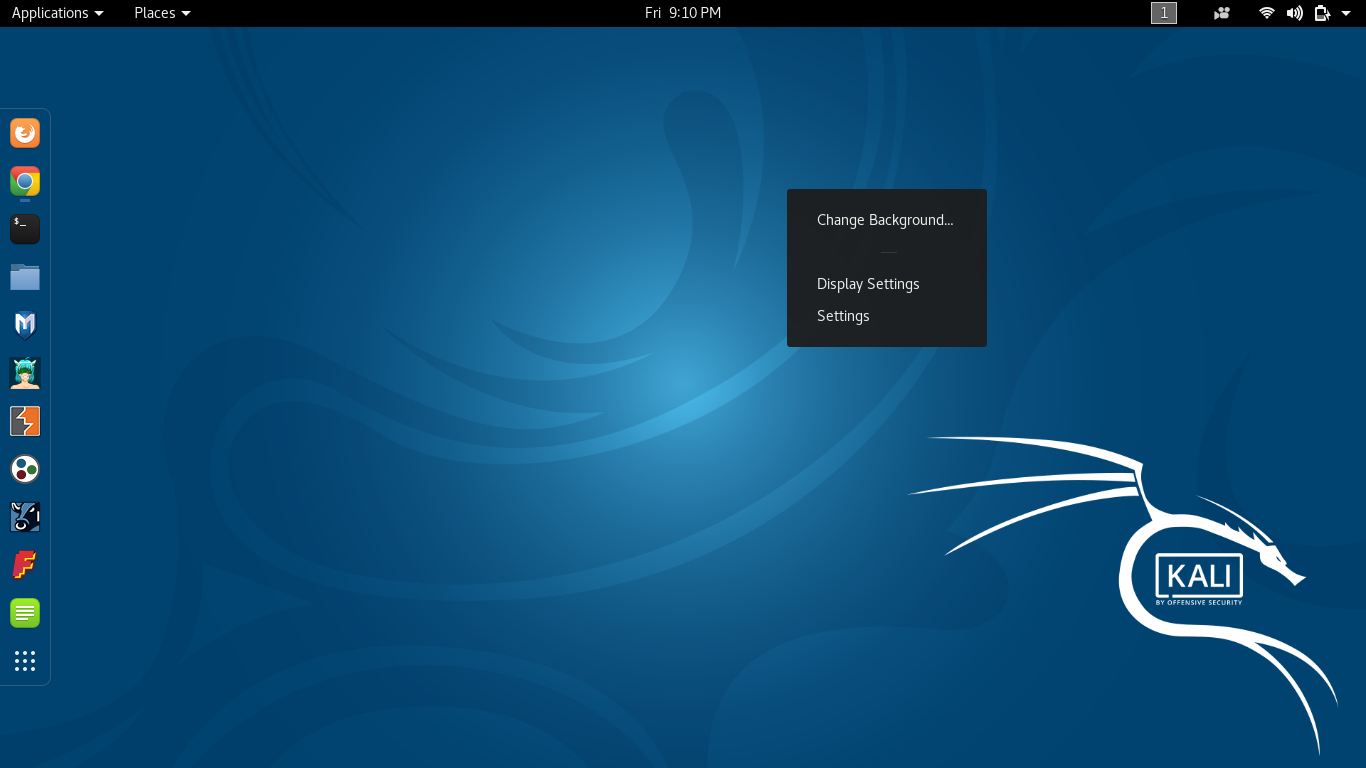Click the Fri 9:10 PM clock

click(x=683, y=13)
